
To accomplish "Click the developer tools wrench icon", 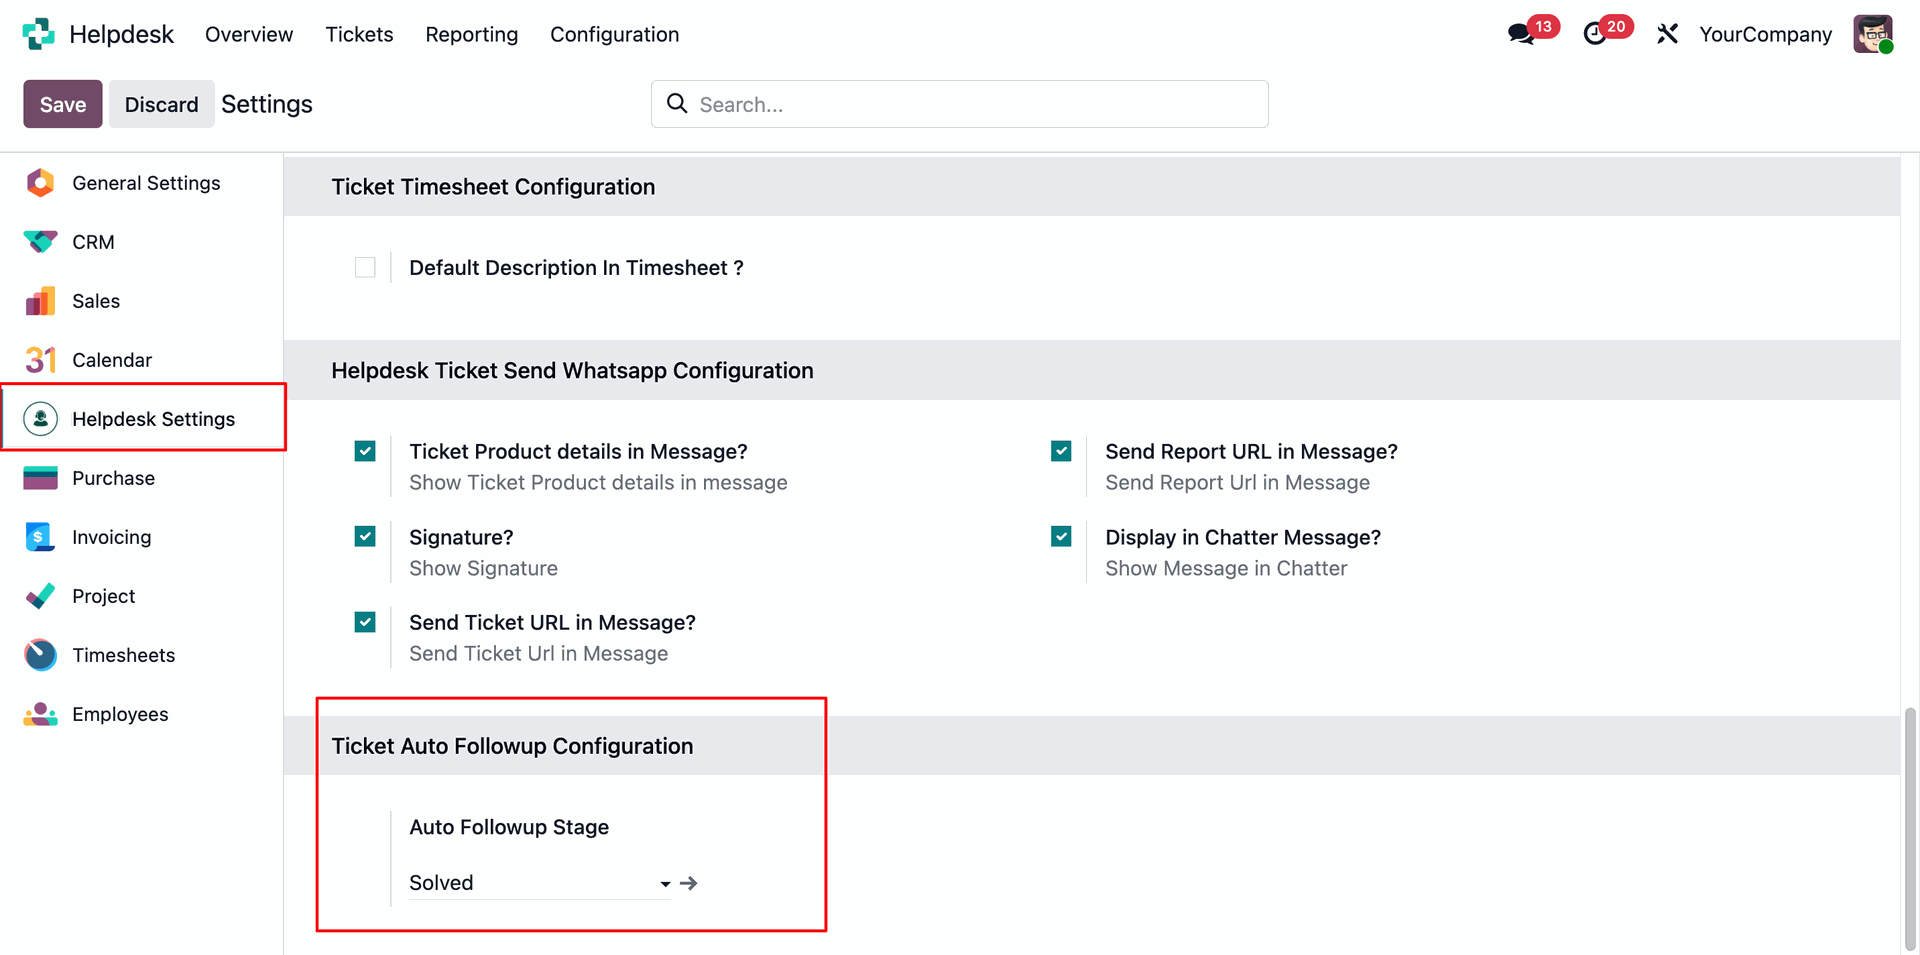I will tap(1667, 34).
